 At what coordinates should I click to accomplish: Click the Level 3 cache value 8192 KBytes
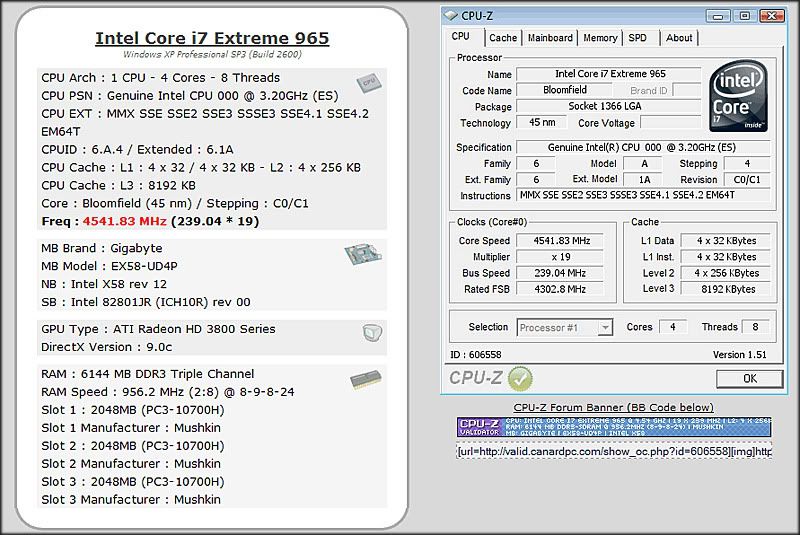(x=726, y=289)
